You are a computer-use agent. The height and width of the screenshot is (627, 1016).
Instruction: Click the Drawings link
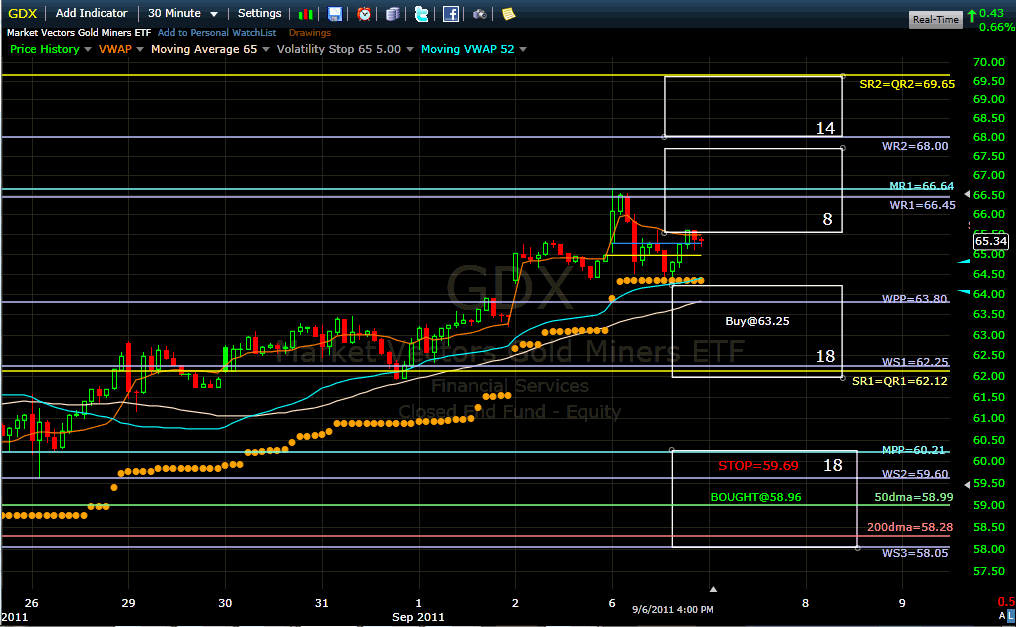pos(309,33)
